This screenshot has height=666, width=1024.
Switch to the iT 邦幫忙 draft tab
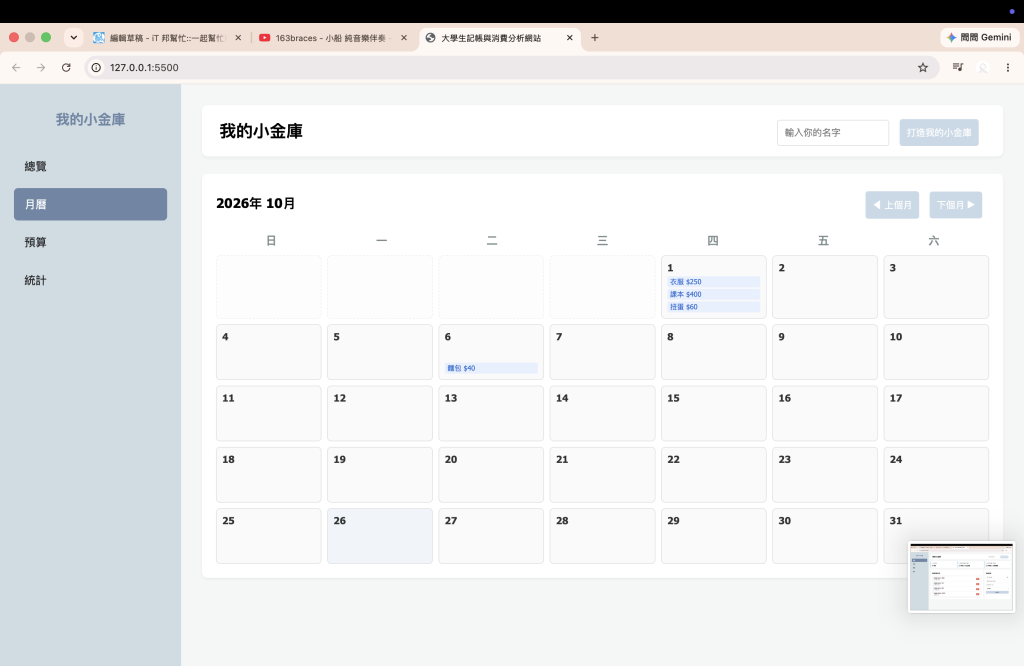pyautogui.click(x=167, y=38)
